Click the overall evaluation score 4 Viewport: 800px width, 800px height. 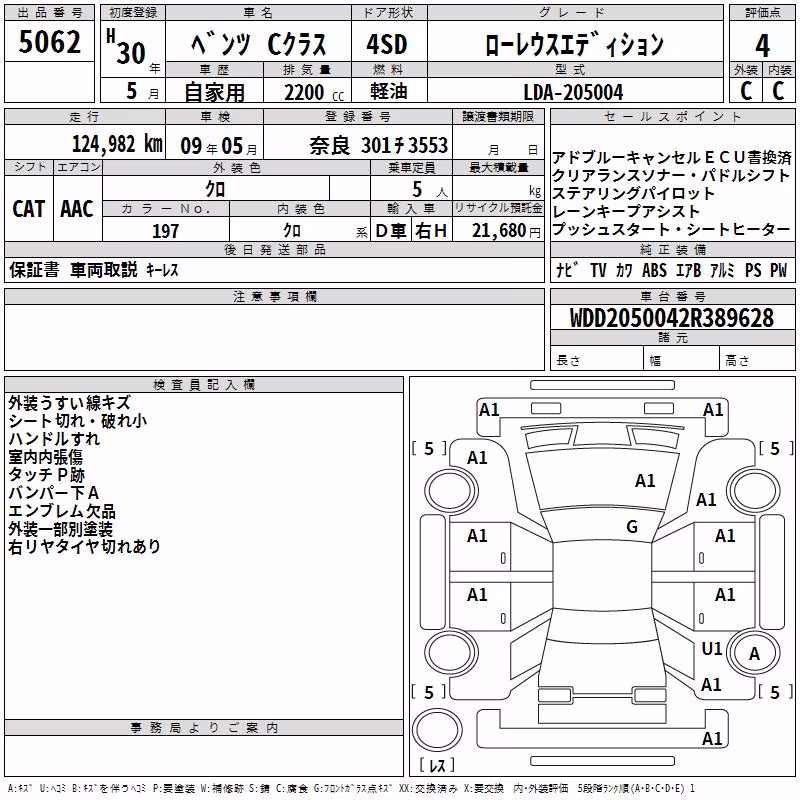(x=762, y=46)
